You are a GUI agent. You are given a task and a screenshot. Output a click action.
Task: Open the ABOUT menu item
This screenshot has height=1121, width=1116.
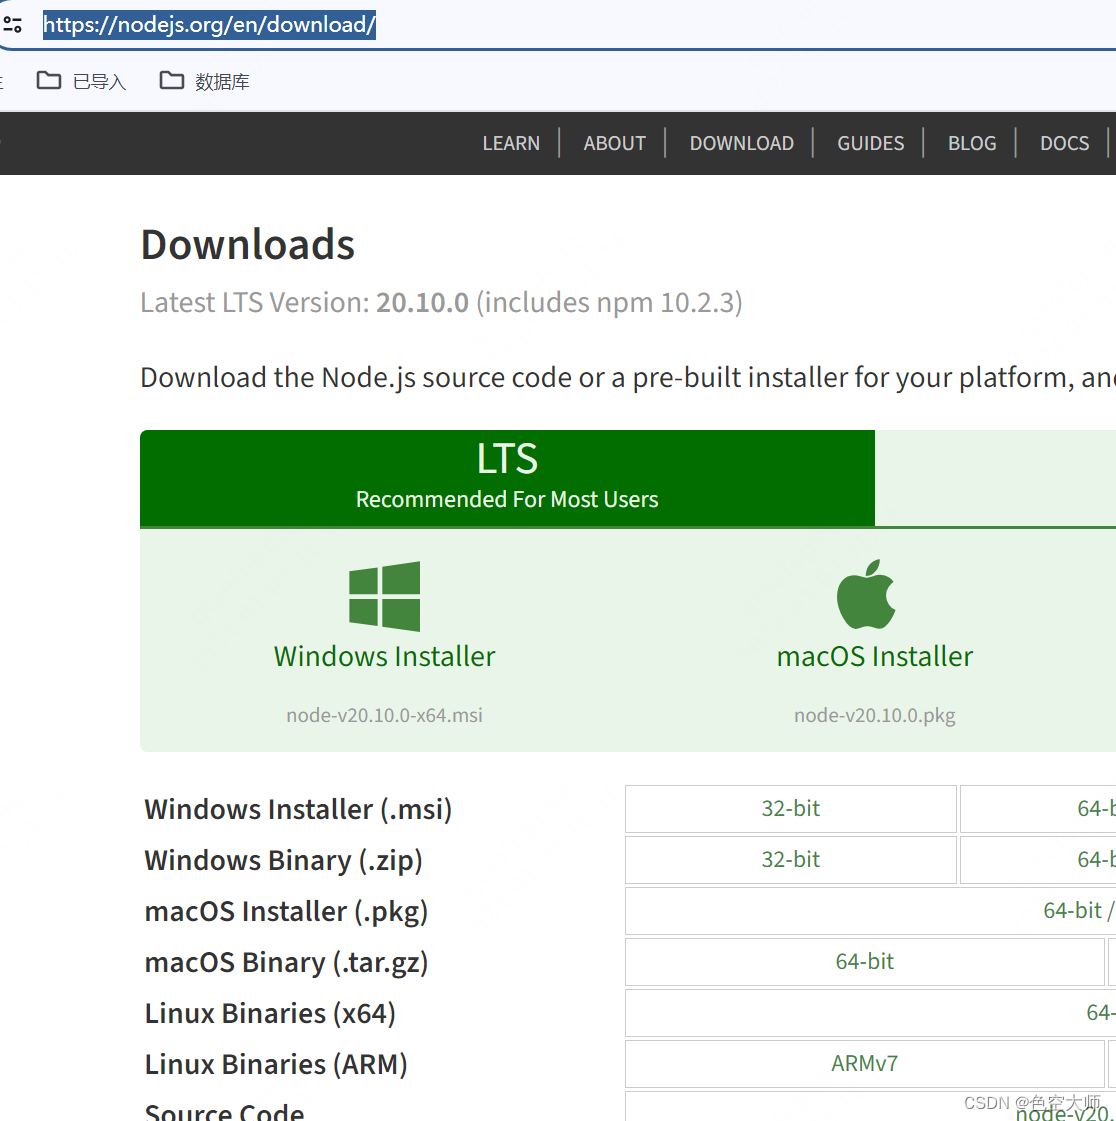point(614,143)
